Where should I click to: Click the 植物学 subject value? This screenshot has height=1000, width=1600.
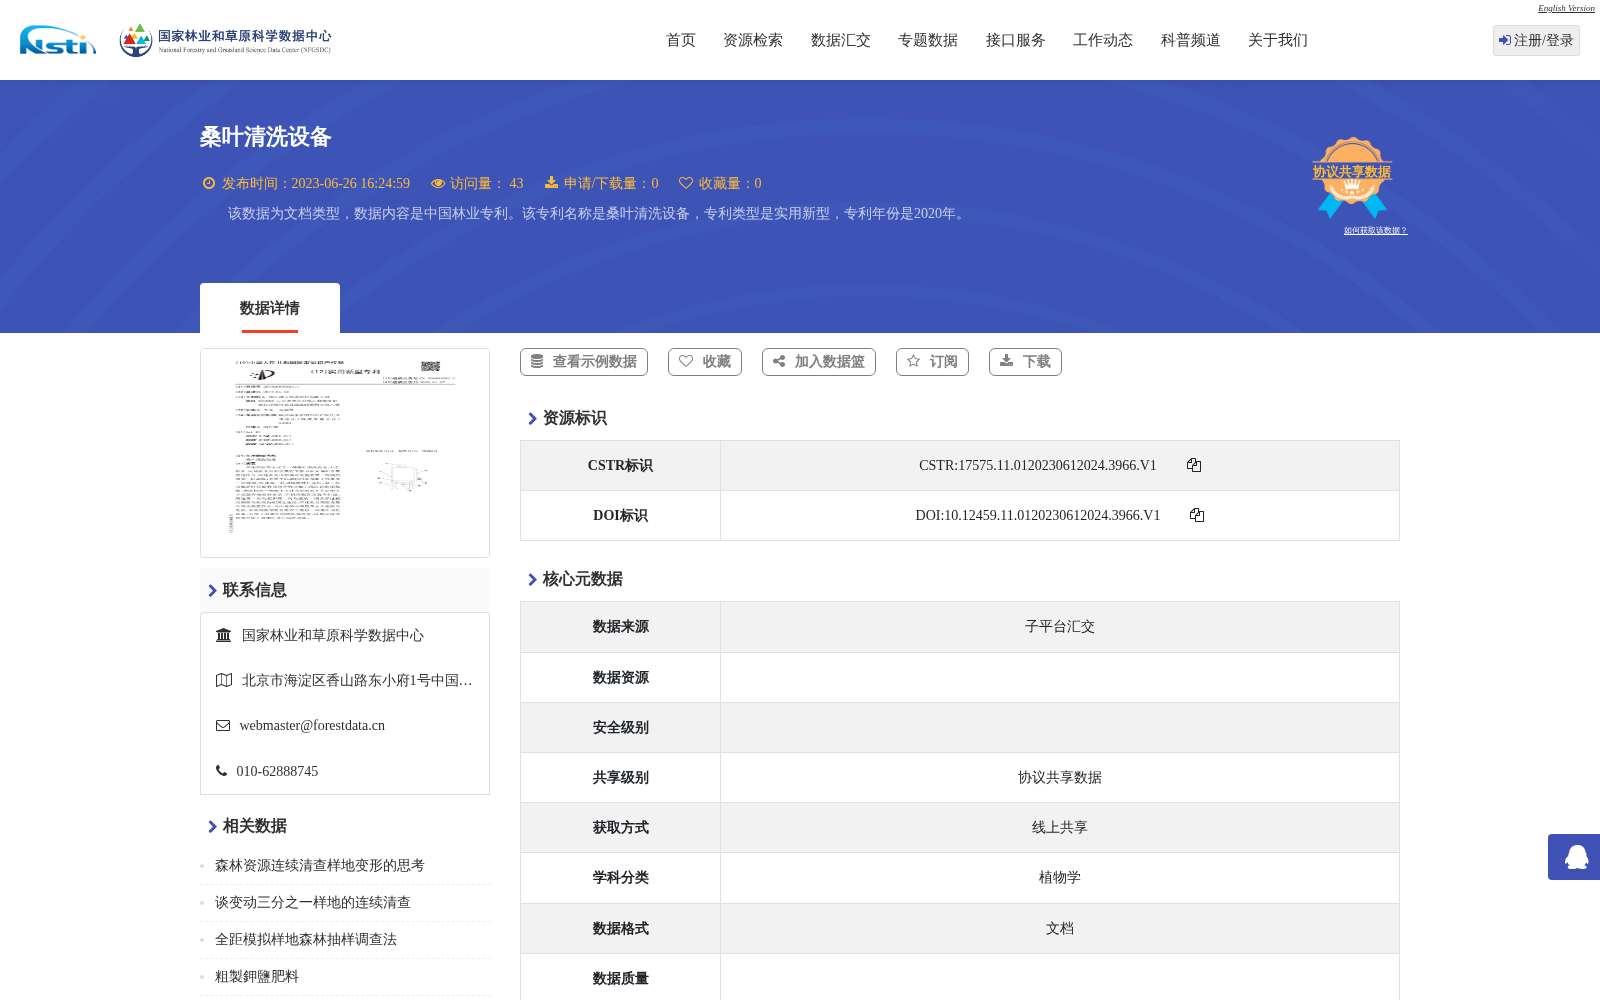[1060, 877]
